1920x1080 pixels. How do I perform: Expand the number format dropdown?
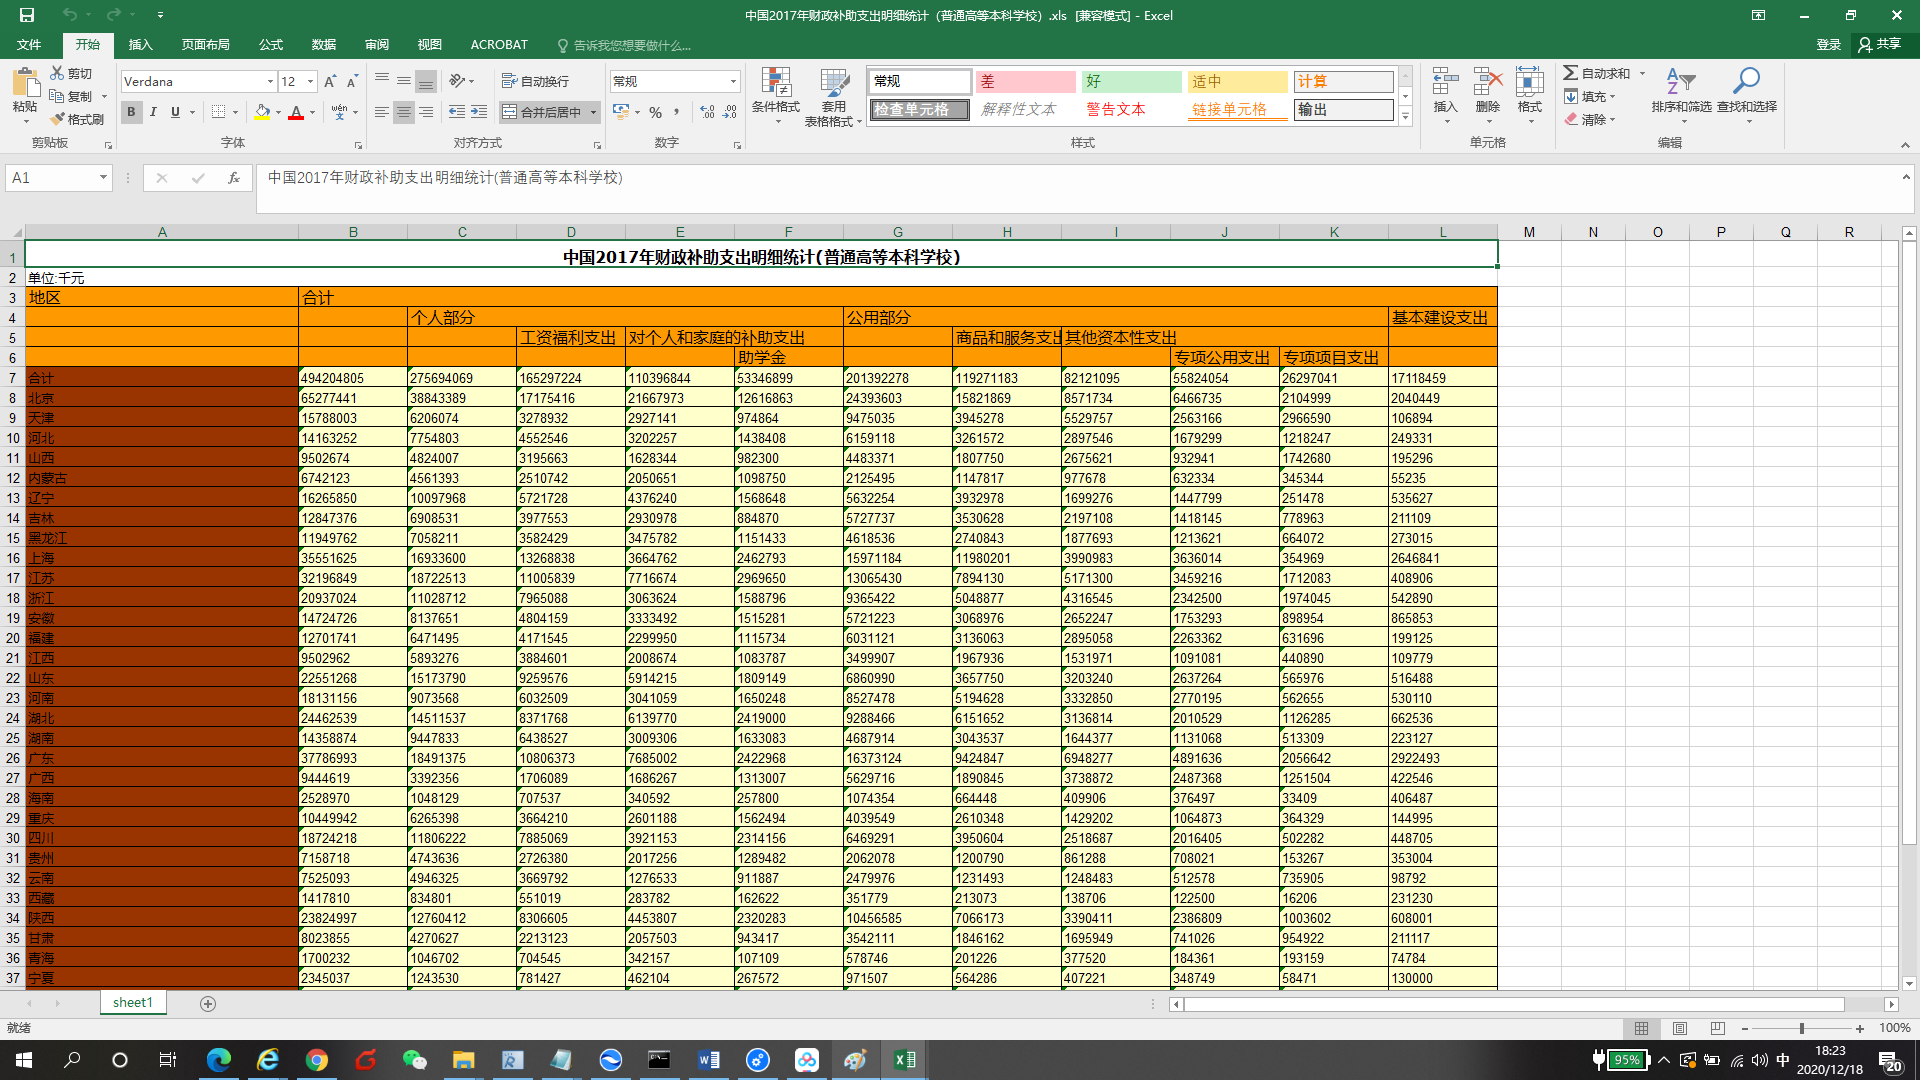point(733,81)
